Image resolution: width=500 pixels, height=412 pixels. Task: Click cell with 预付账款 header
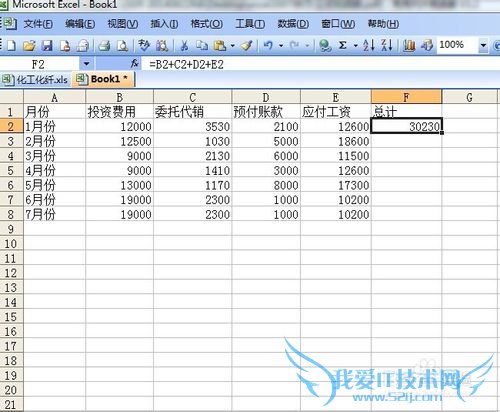[x=266, y=112]
